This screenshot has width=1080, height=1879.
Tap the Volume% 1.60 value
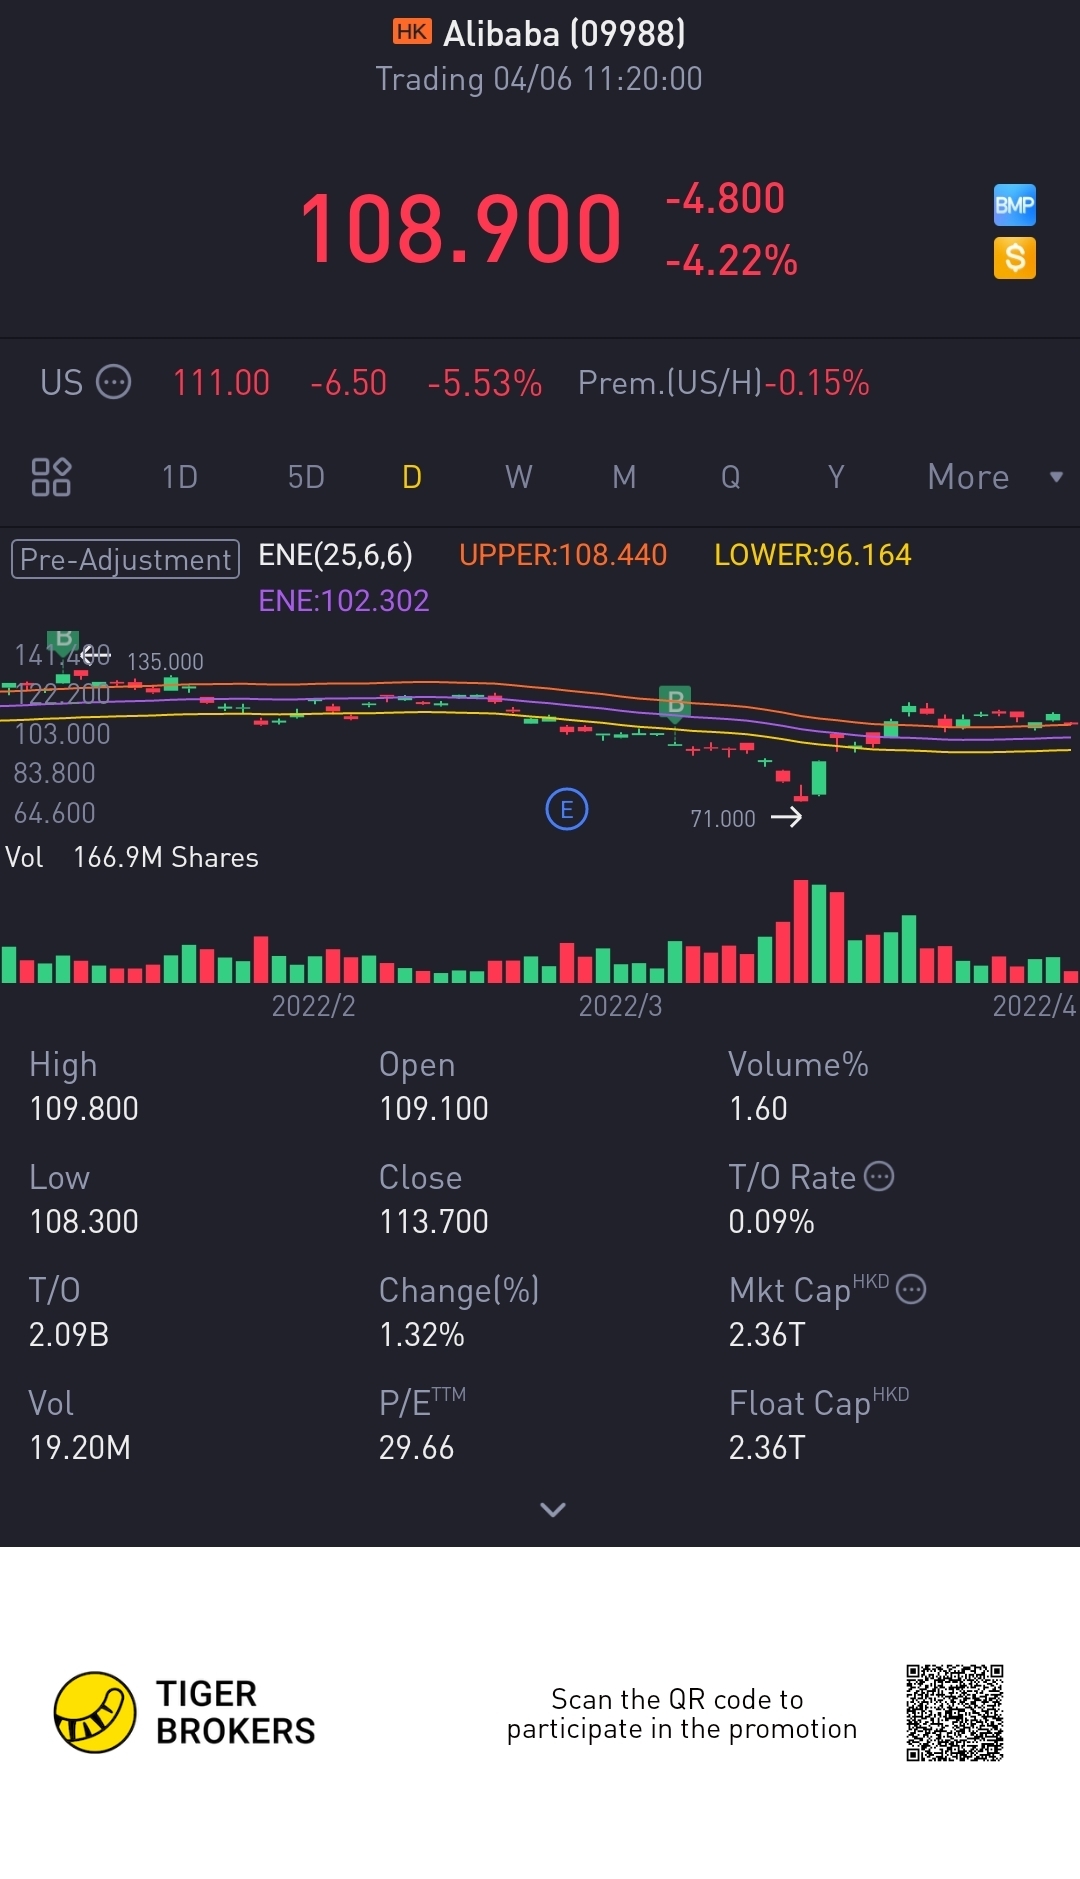758,1108
